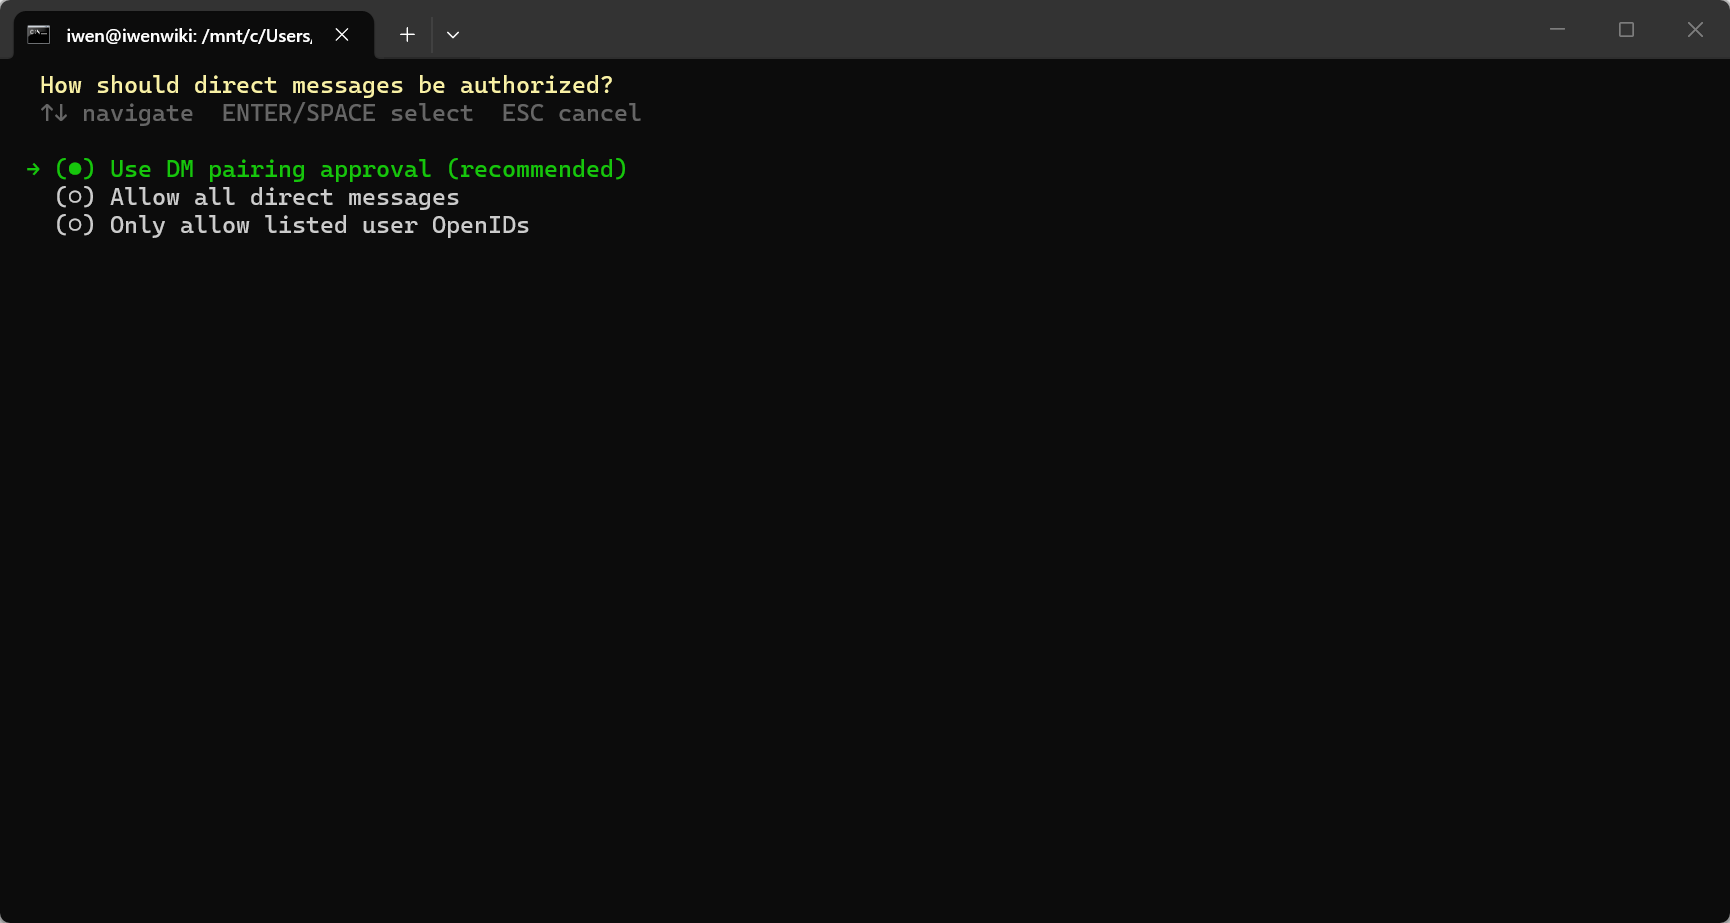This screenshot has height=923, width=1730.
Task: Click the "ESC cancel" hint text
Action: (572, 113)
